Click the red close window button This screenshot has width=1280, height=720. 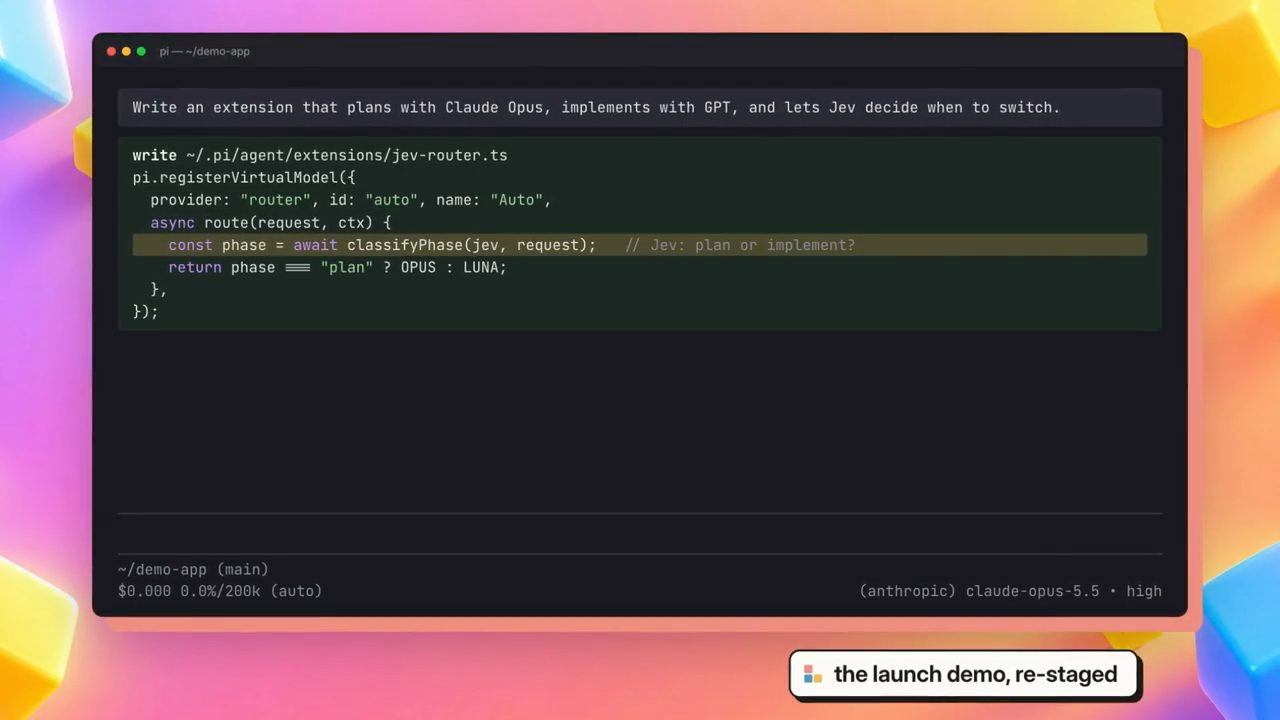click(x=111, y=51)
